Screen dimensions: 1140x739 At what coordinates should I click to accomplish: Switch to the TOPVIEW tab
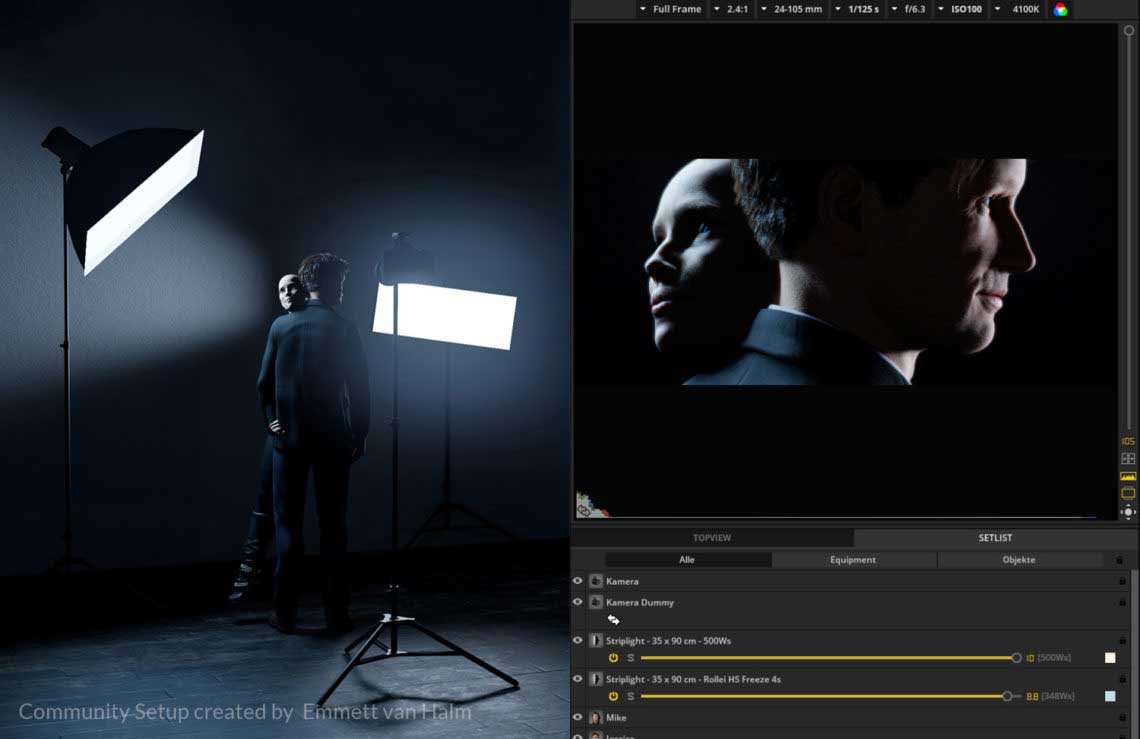tap(712, 538)
